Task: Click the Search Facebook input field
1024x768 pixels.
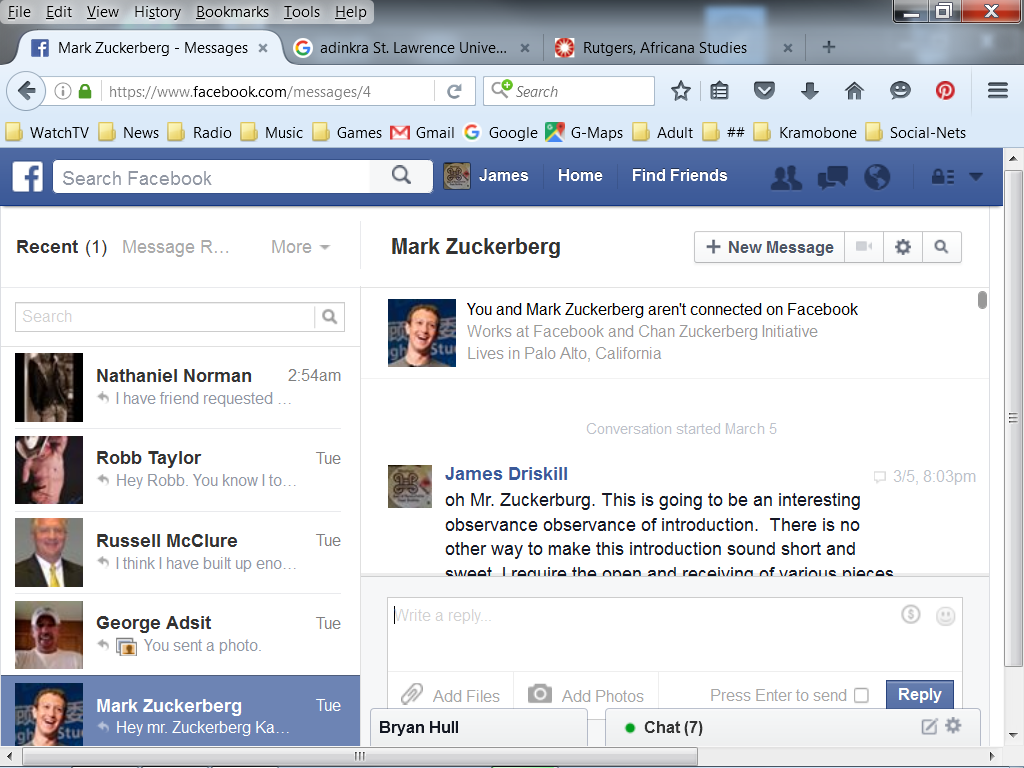Action: click(x=212, y=176)
